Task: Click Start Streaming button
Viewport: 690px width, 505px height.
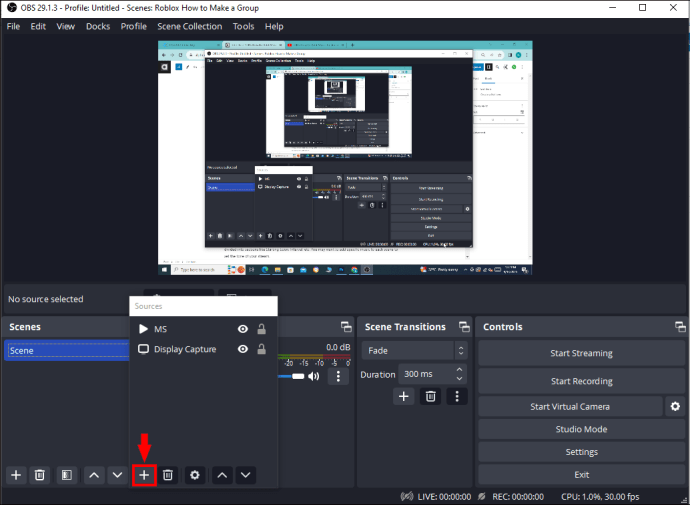Action: tap(581, 353)
